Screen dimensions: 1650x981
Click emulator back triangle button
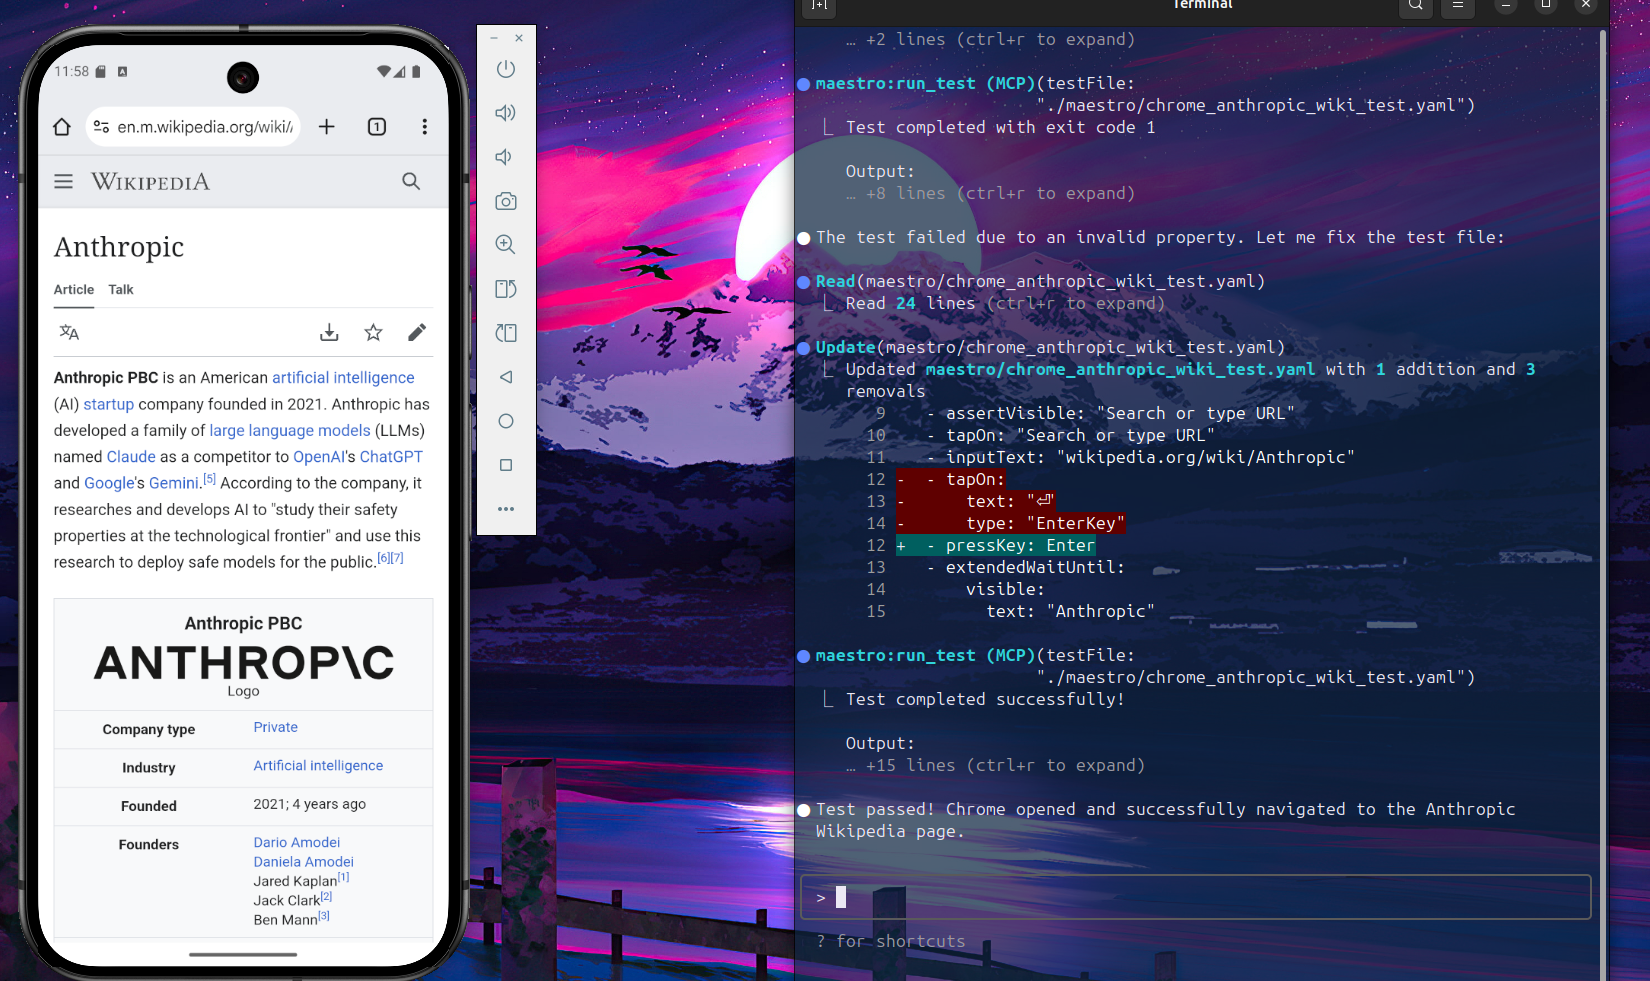tap(506, 377)
